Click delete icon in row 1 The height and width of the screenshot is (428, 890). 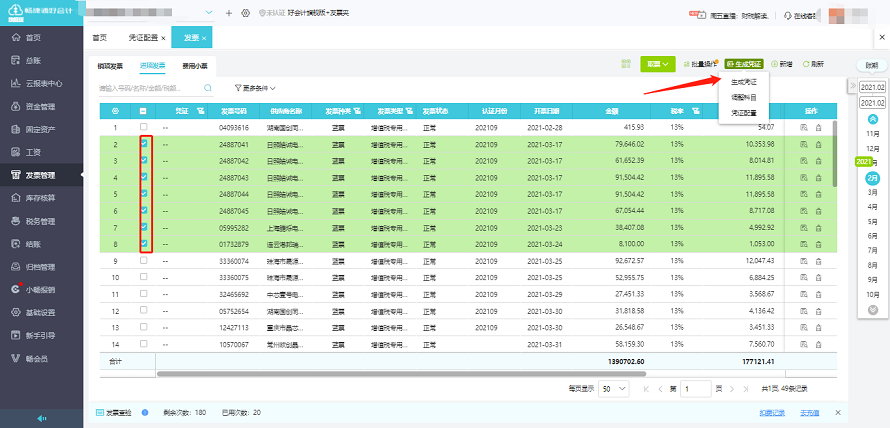pyautogui.click(x=819, y=127)
